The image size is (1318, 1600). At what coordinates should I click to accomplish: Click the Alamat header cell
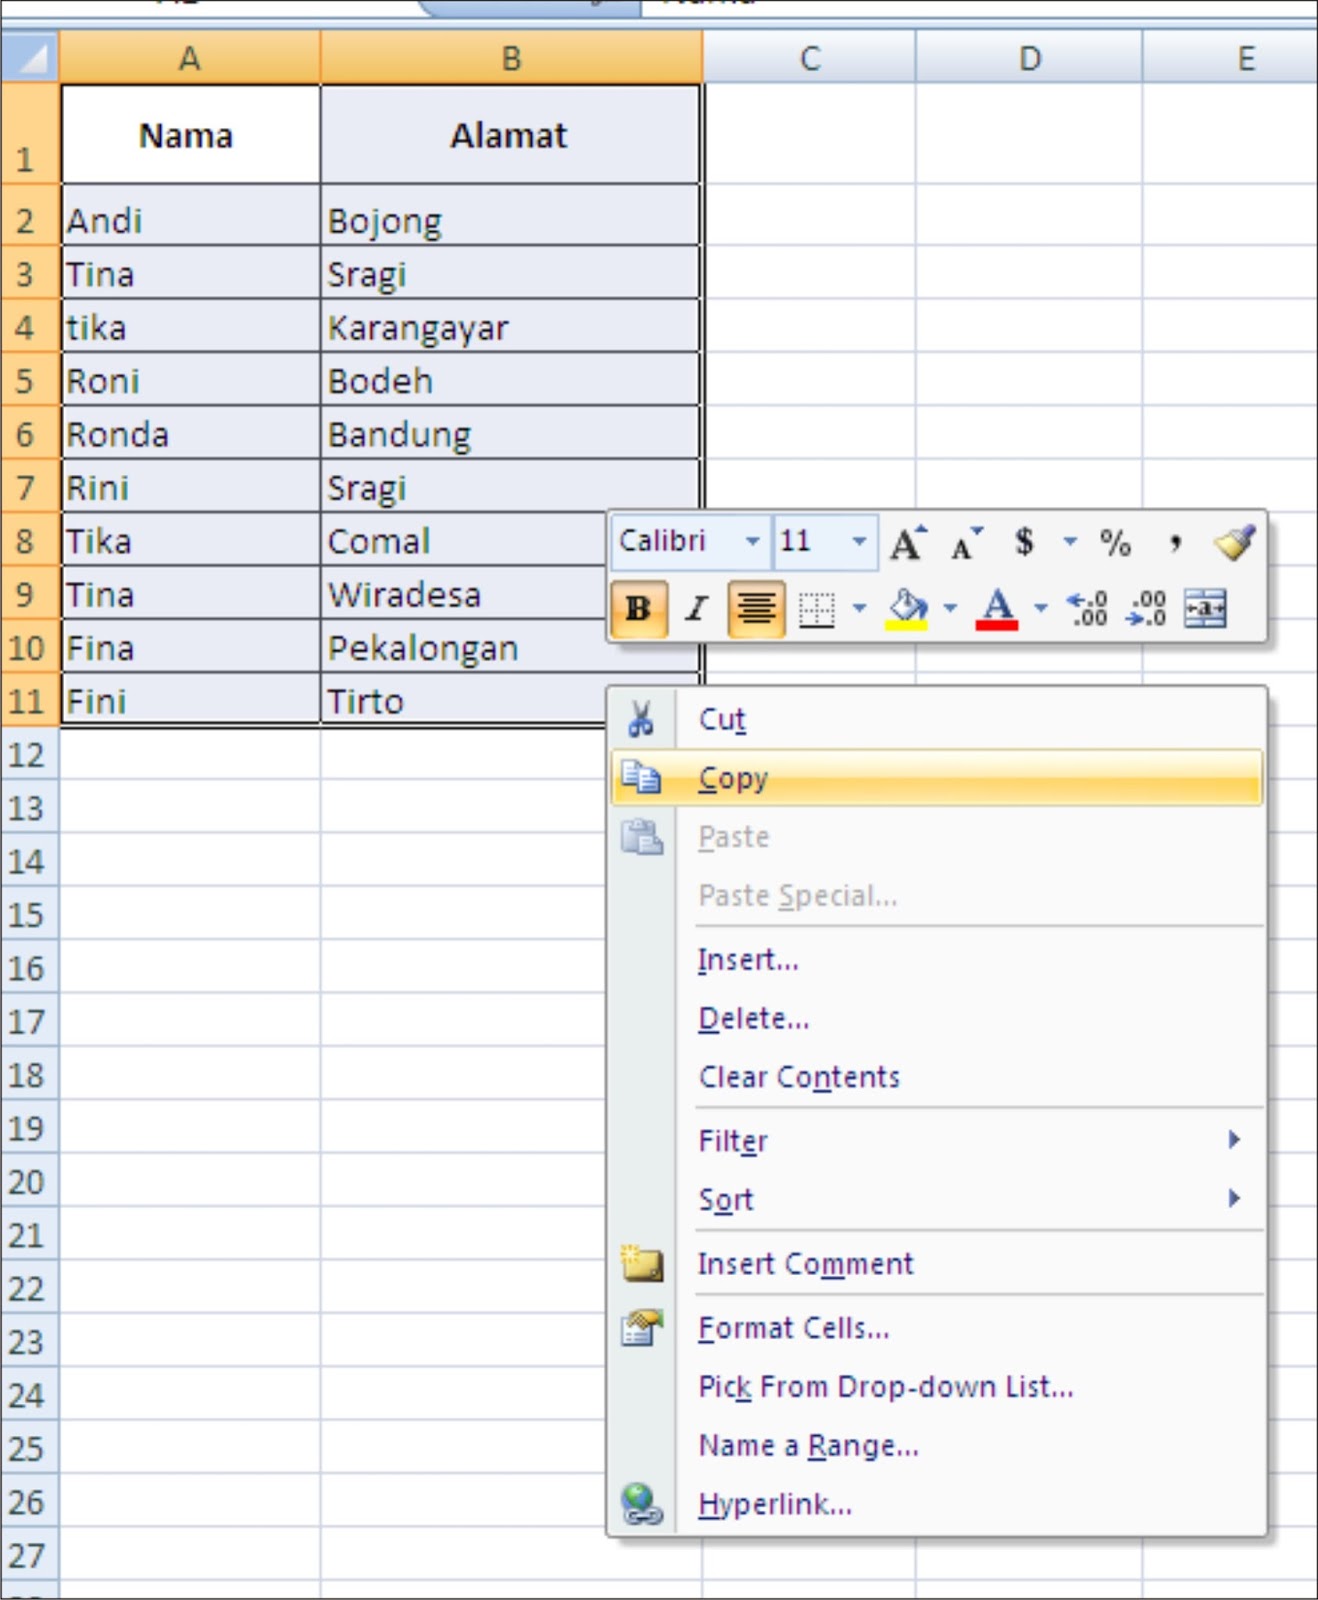(510, 134)
